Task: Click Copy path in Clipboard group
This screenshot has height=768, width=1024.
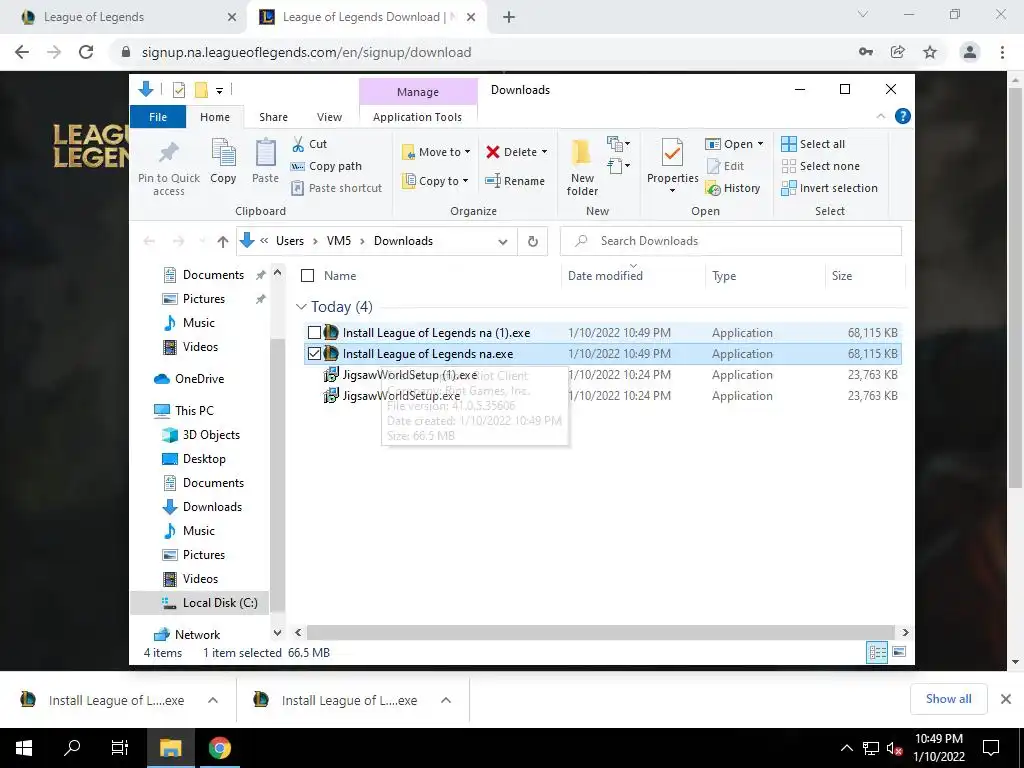Action: (x=326, y=166)
